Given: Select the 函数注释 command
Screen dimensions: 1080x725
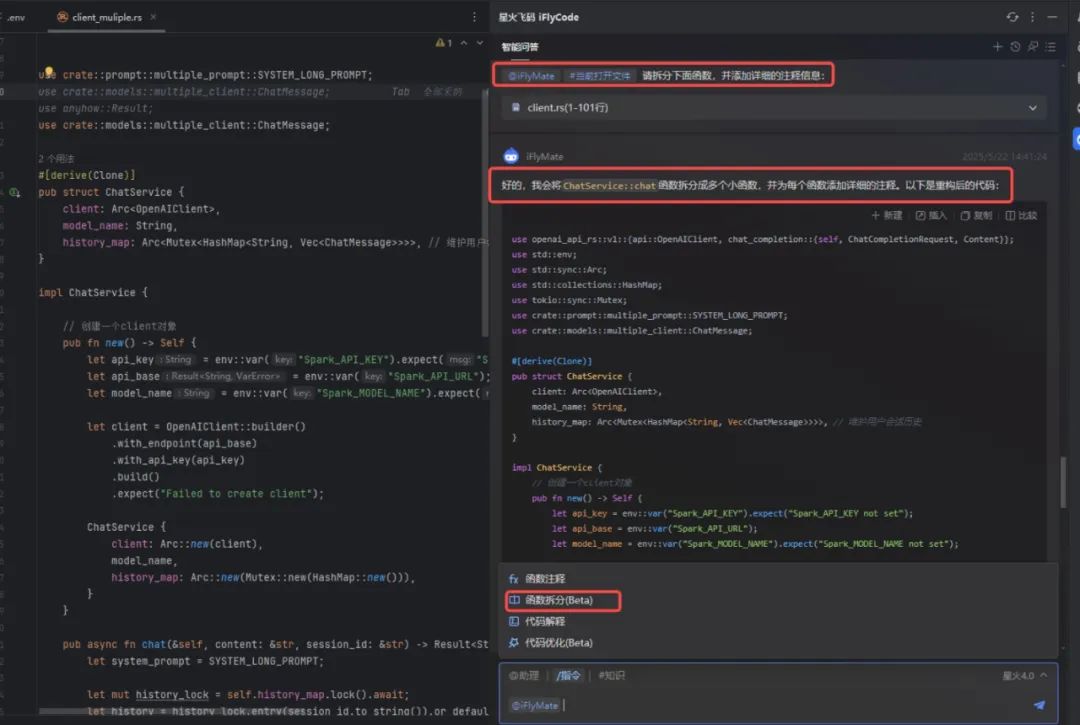Looking at the screenshot, I should [x=545, y=579].
